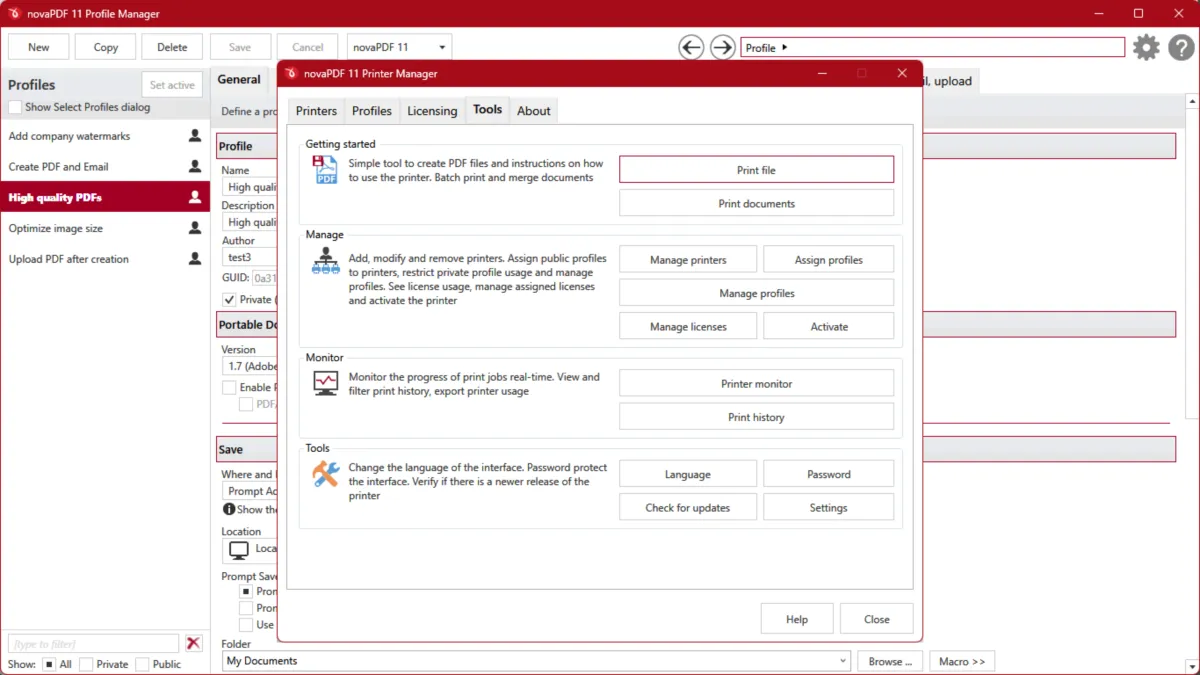
Task: Click the Print documents button
Action: pyautogui.click(x=756, y=203)
